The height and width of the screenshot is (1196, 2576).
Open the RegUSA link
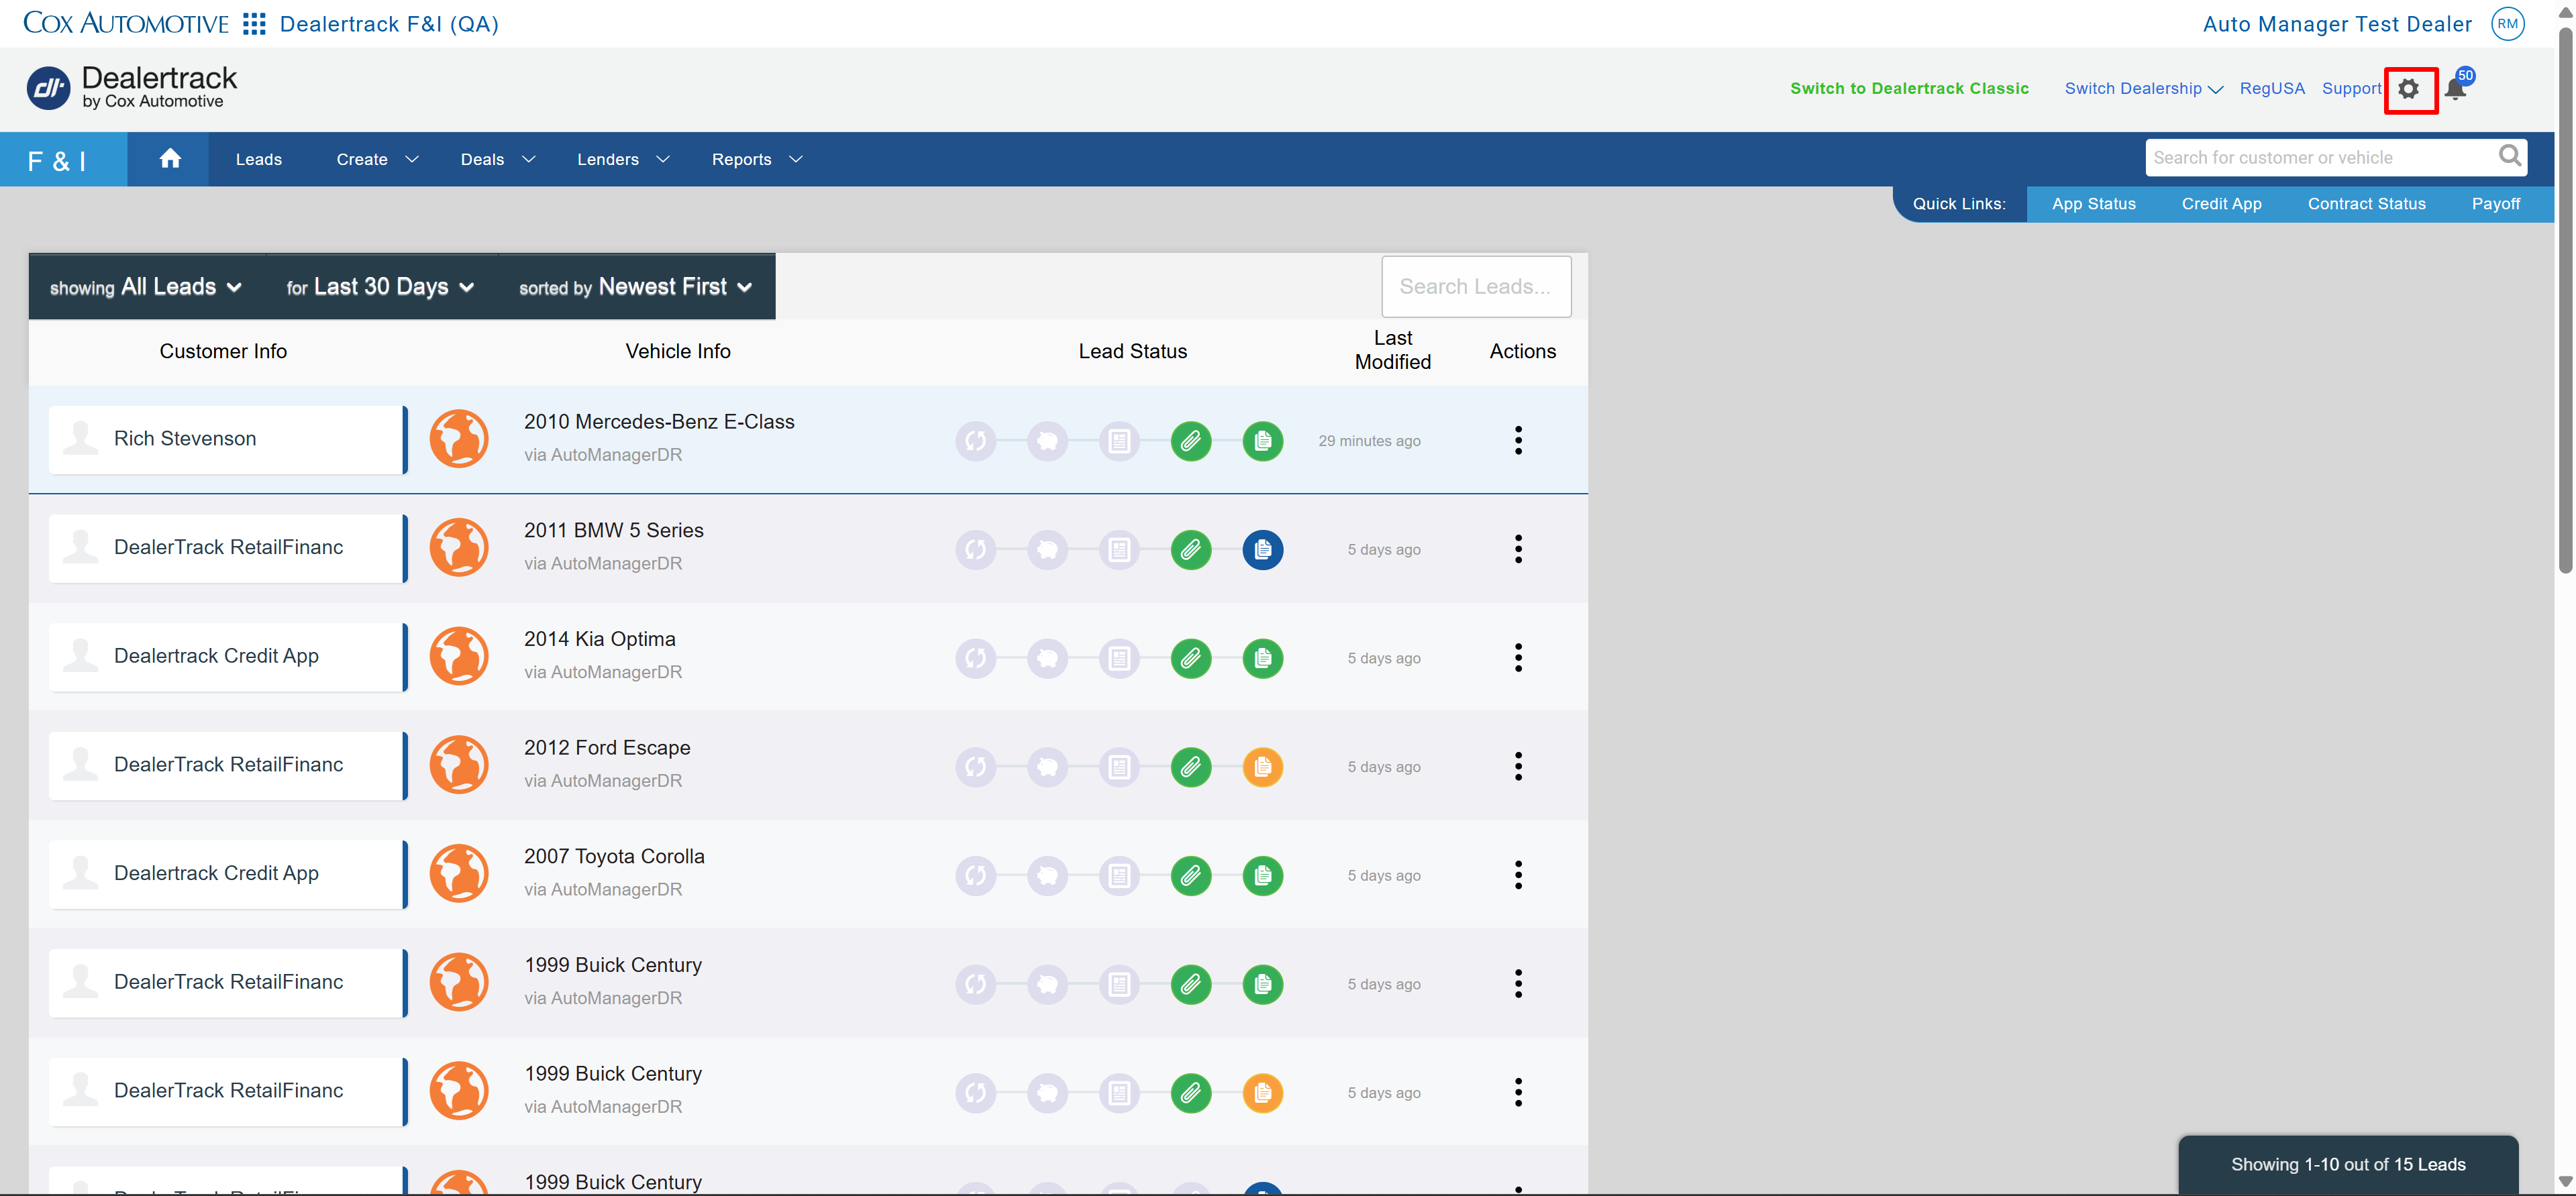2272,89
